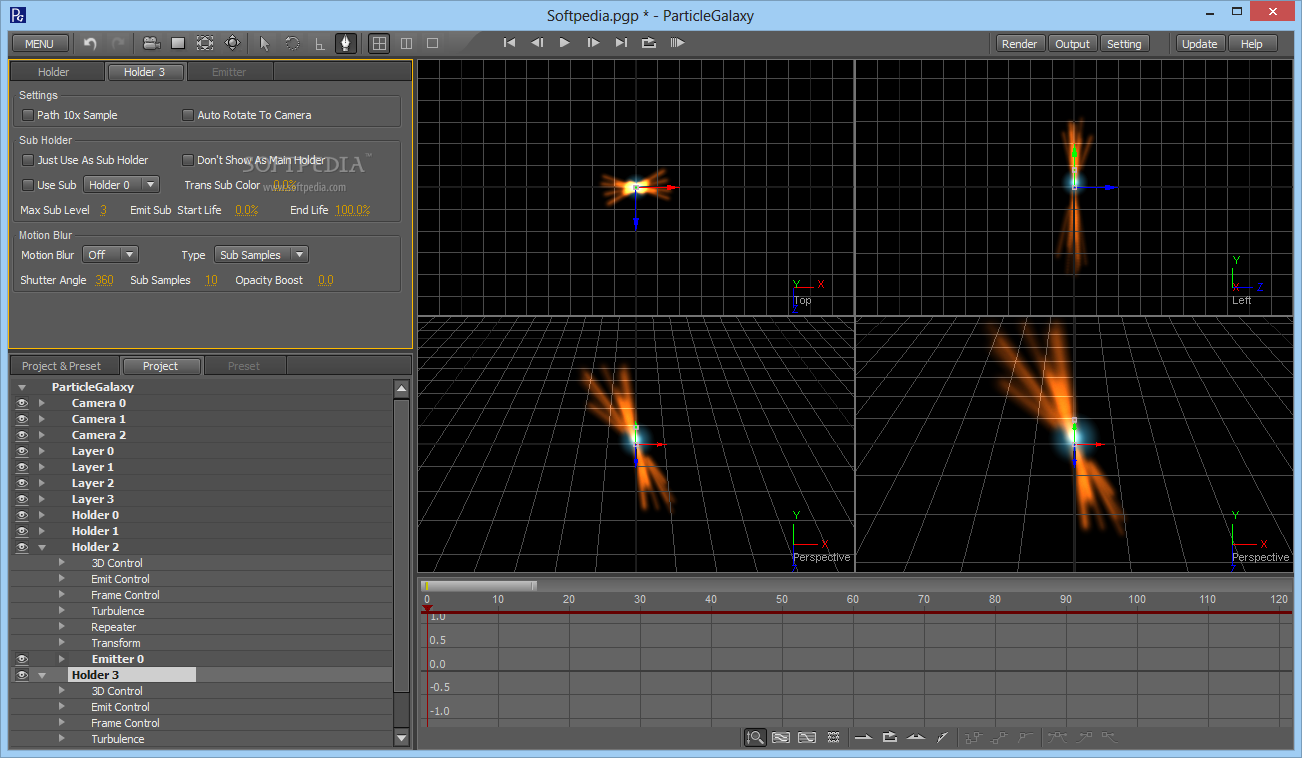Select the camera tool icon

[151, 43]
